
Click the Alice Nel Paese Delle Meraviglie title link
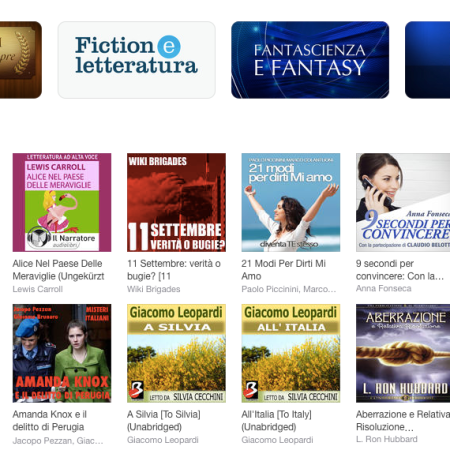[58, 270]
